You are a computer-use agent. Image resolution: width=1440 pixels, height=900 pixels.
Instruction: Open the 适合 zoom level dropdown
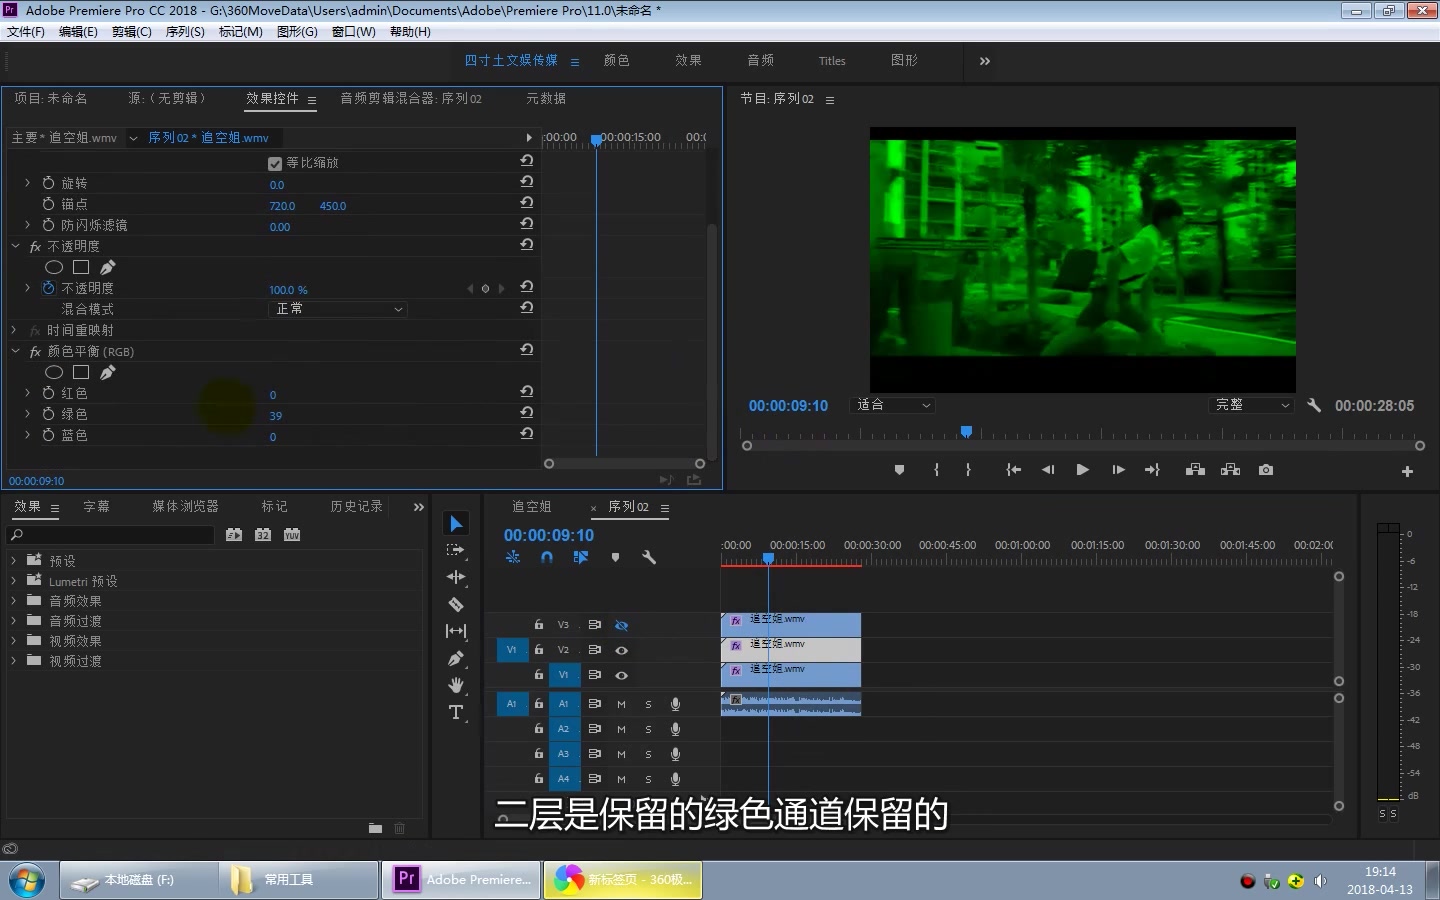coord(893,405)
